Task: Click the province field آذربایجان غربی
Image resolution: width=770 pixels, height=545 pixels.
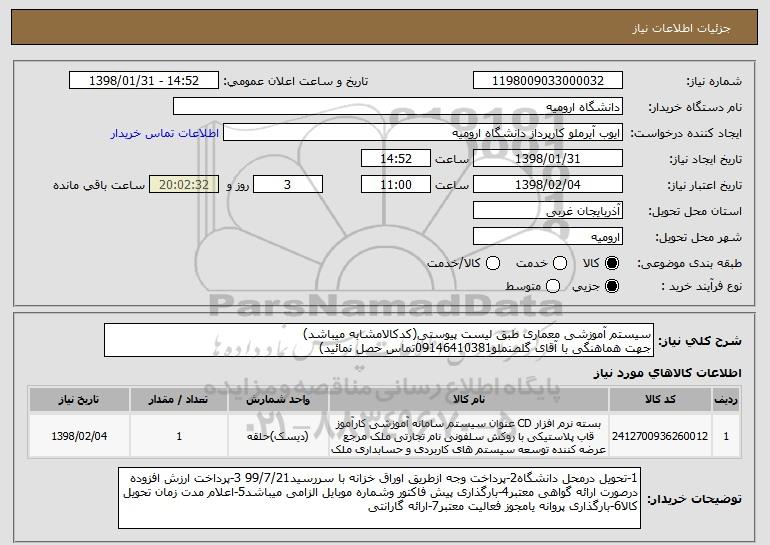Action: 548,211
